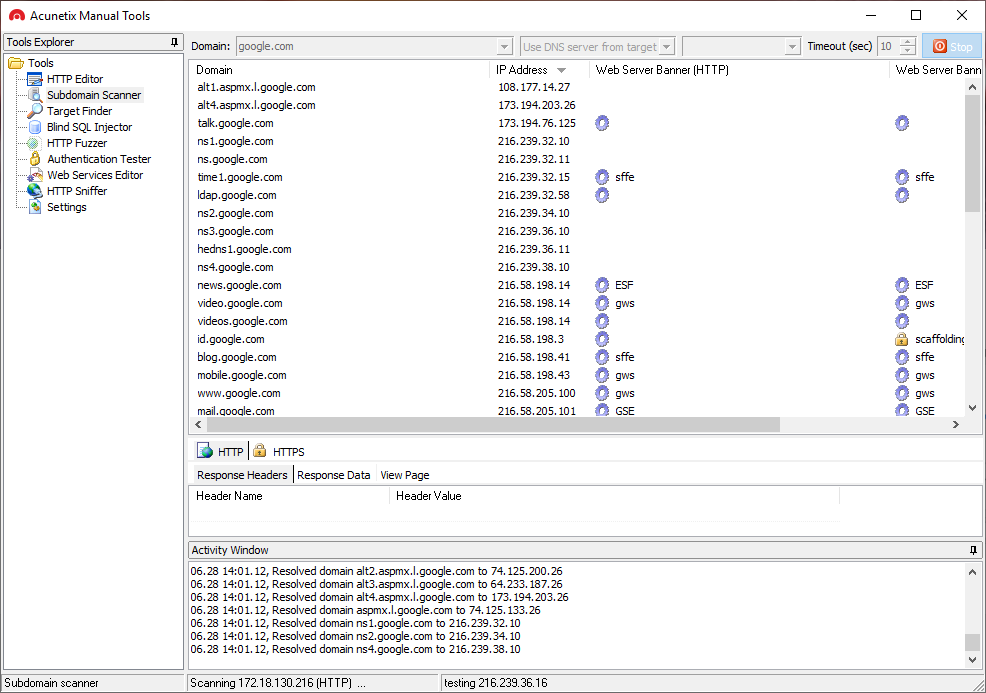This screenshot has width=986, height=693.
Task: Switch to the HTTPS tab
Action: pyautogui.click(x=279, y=452)
